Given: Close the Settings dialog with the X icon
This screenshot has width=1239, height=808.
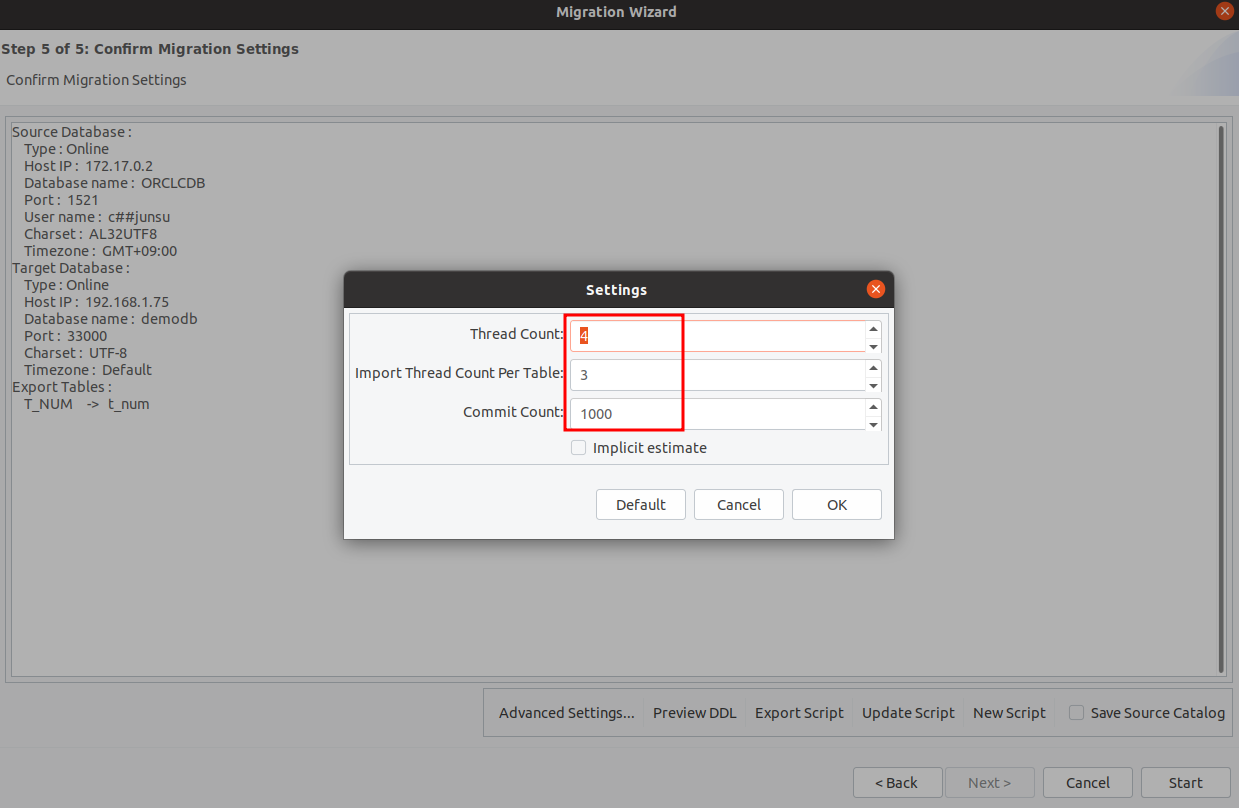Looking at the screenshot, I should click(x=876, y=289).
